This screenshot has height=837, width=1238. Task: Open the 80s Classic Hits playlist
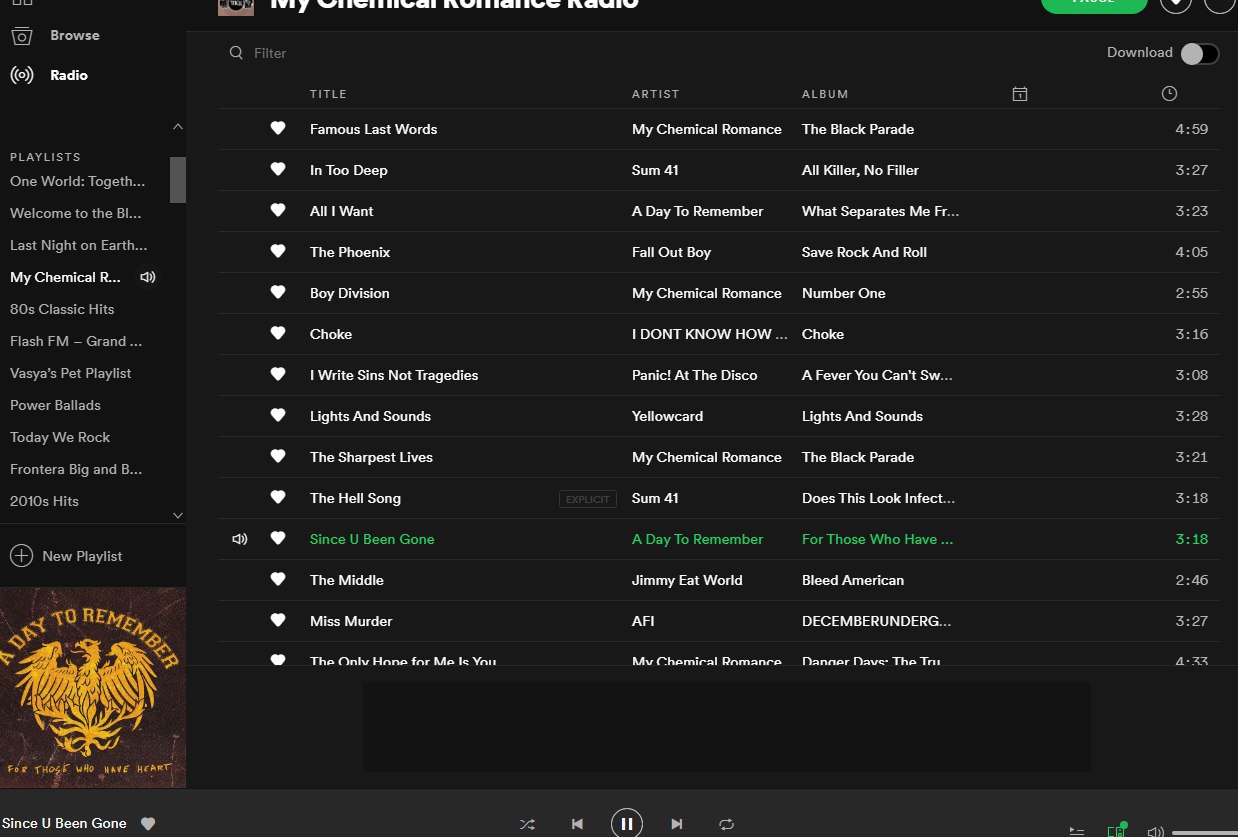[x=62, y=309]
